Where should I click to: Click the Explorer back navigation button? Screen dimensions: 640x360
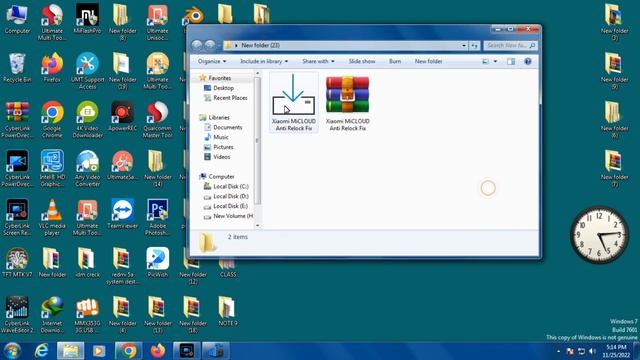click(197, 45)
